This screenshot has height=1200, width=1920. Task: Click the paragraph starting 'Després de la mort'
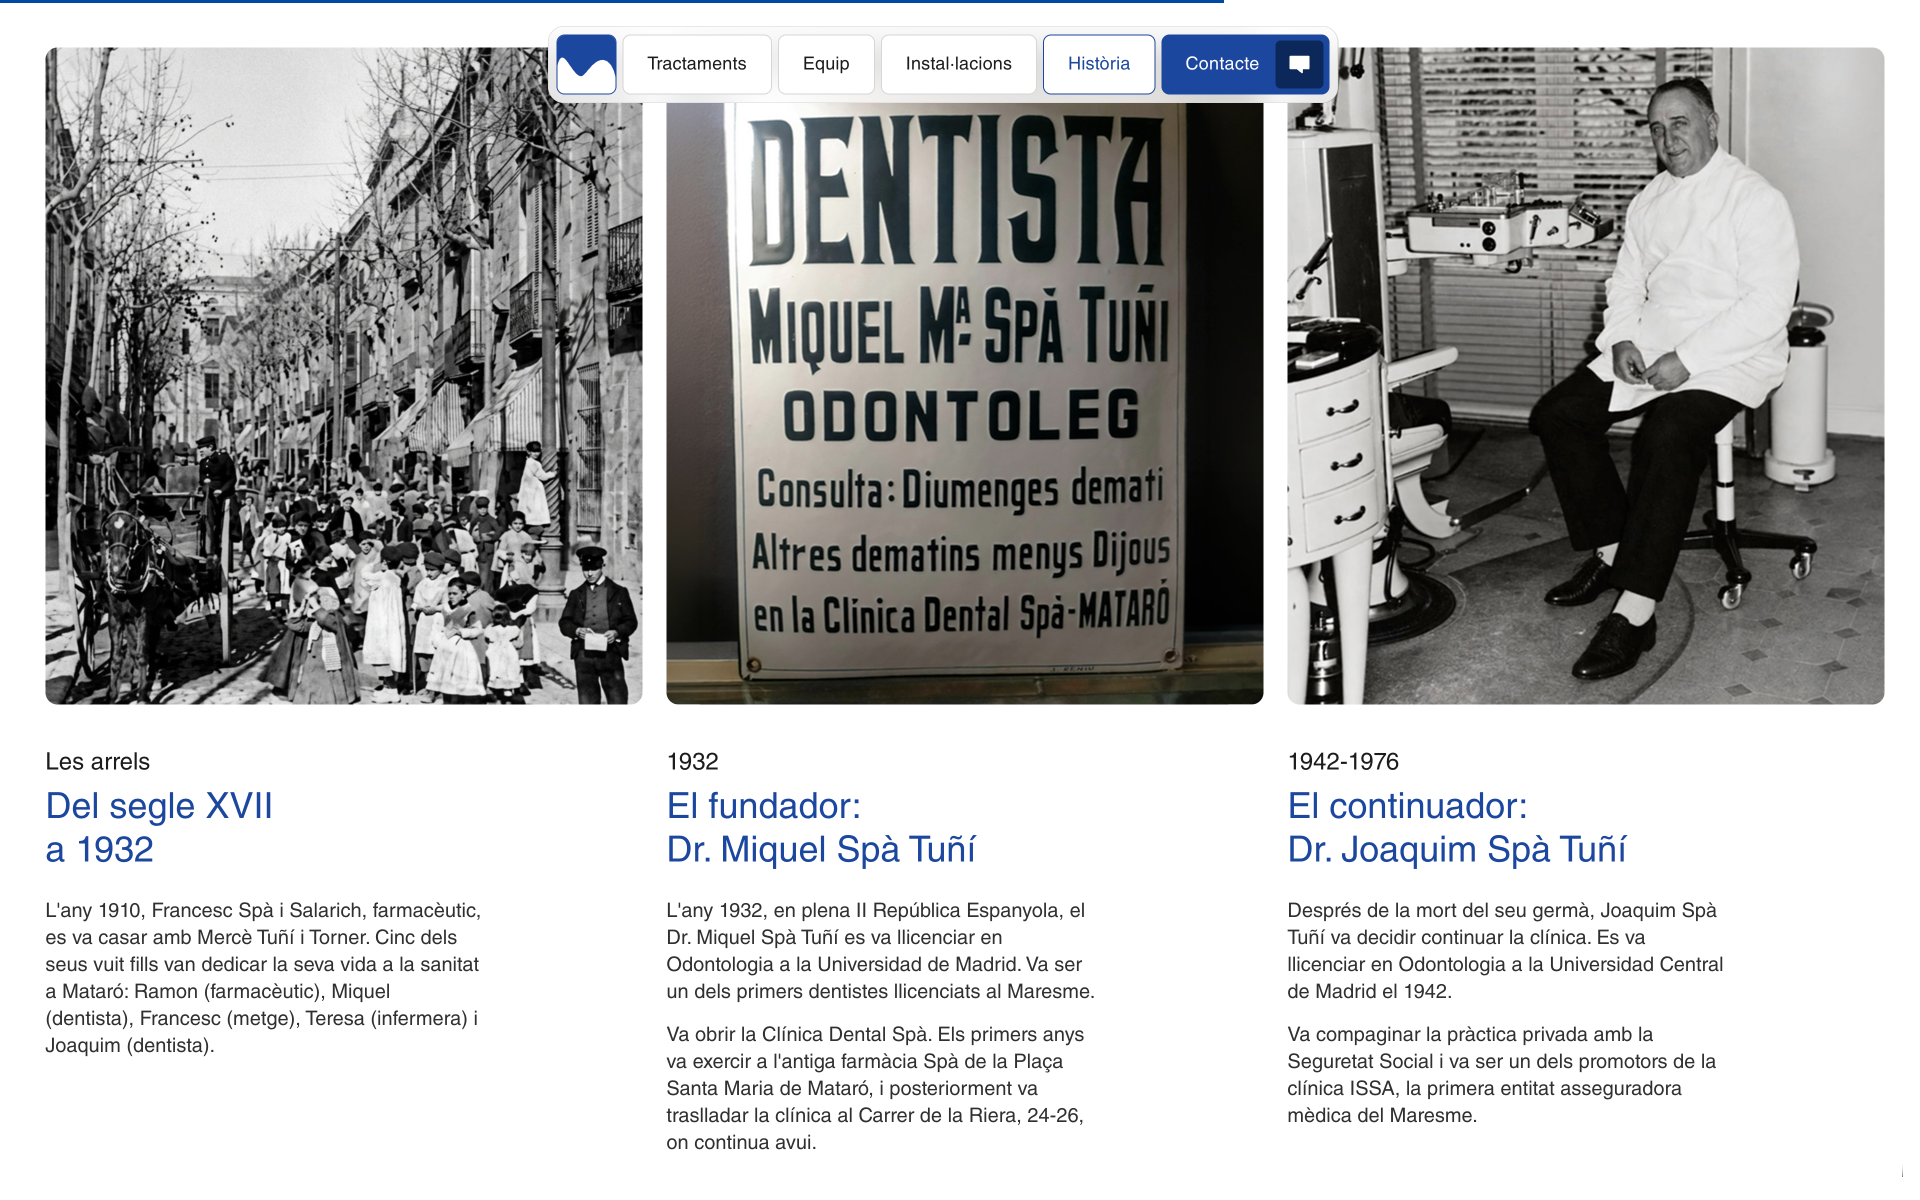[x=1506, y=950]
